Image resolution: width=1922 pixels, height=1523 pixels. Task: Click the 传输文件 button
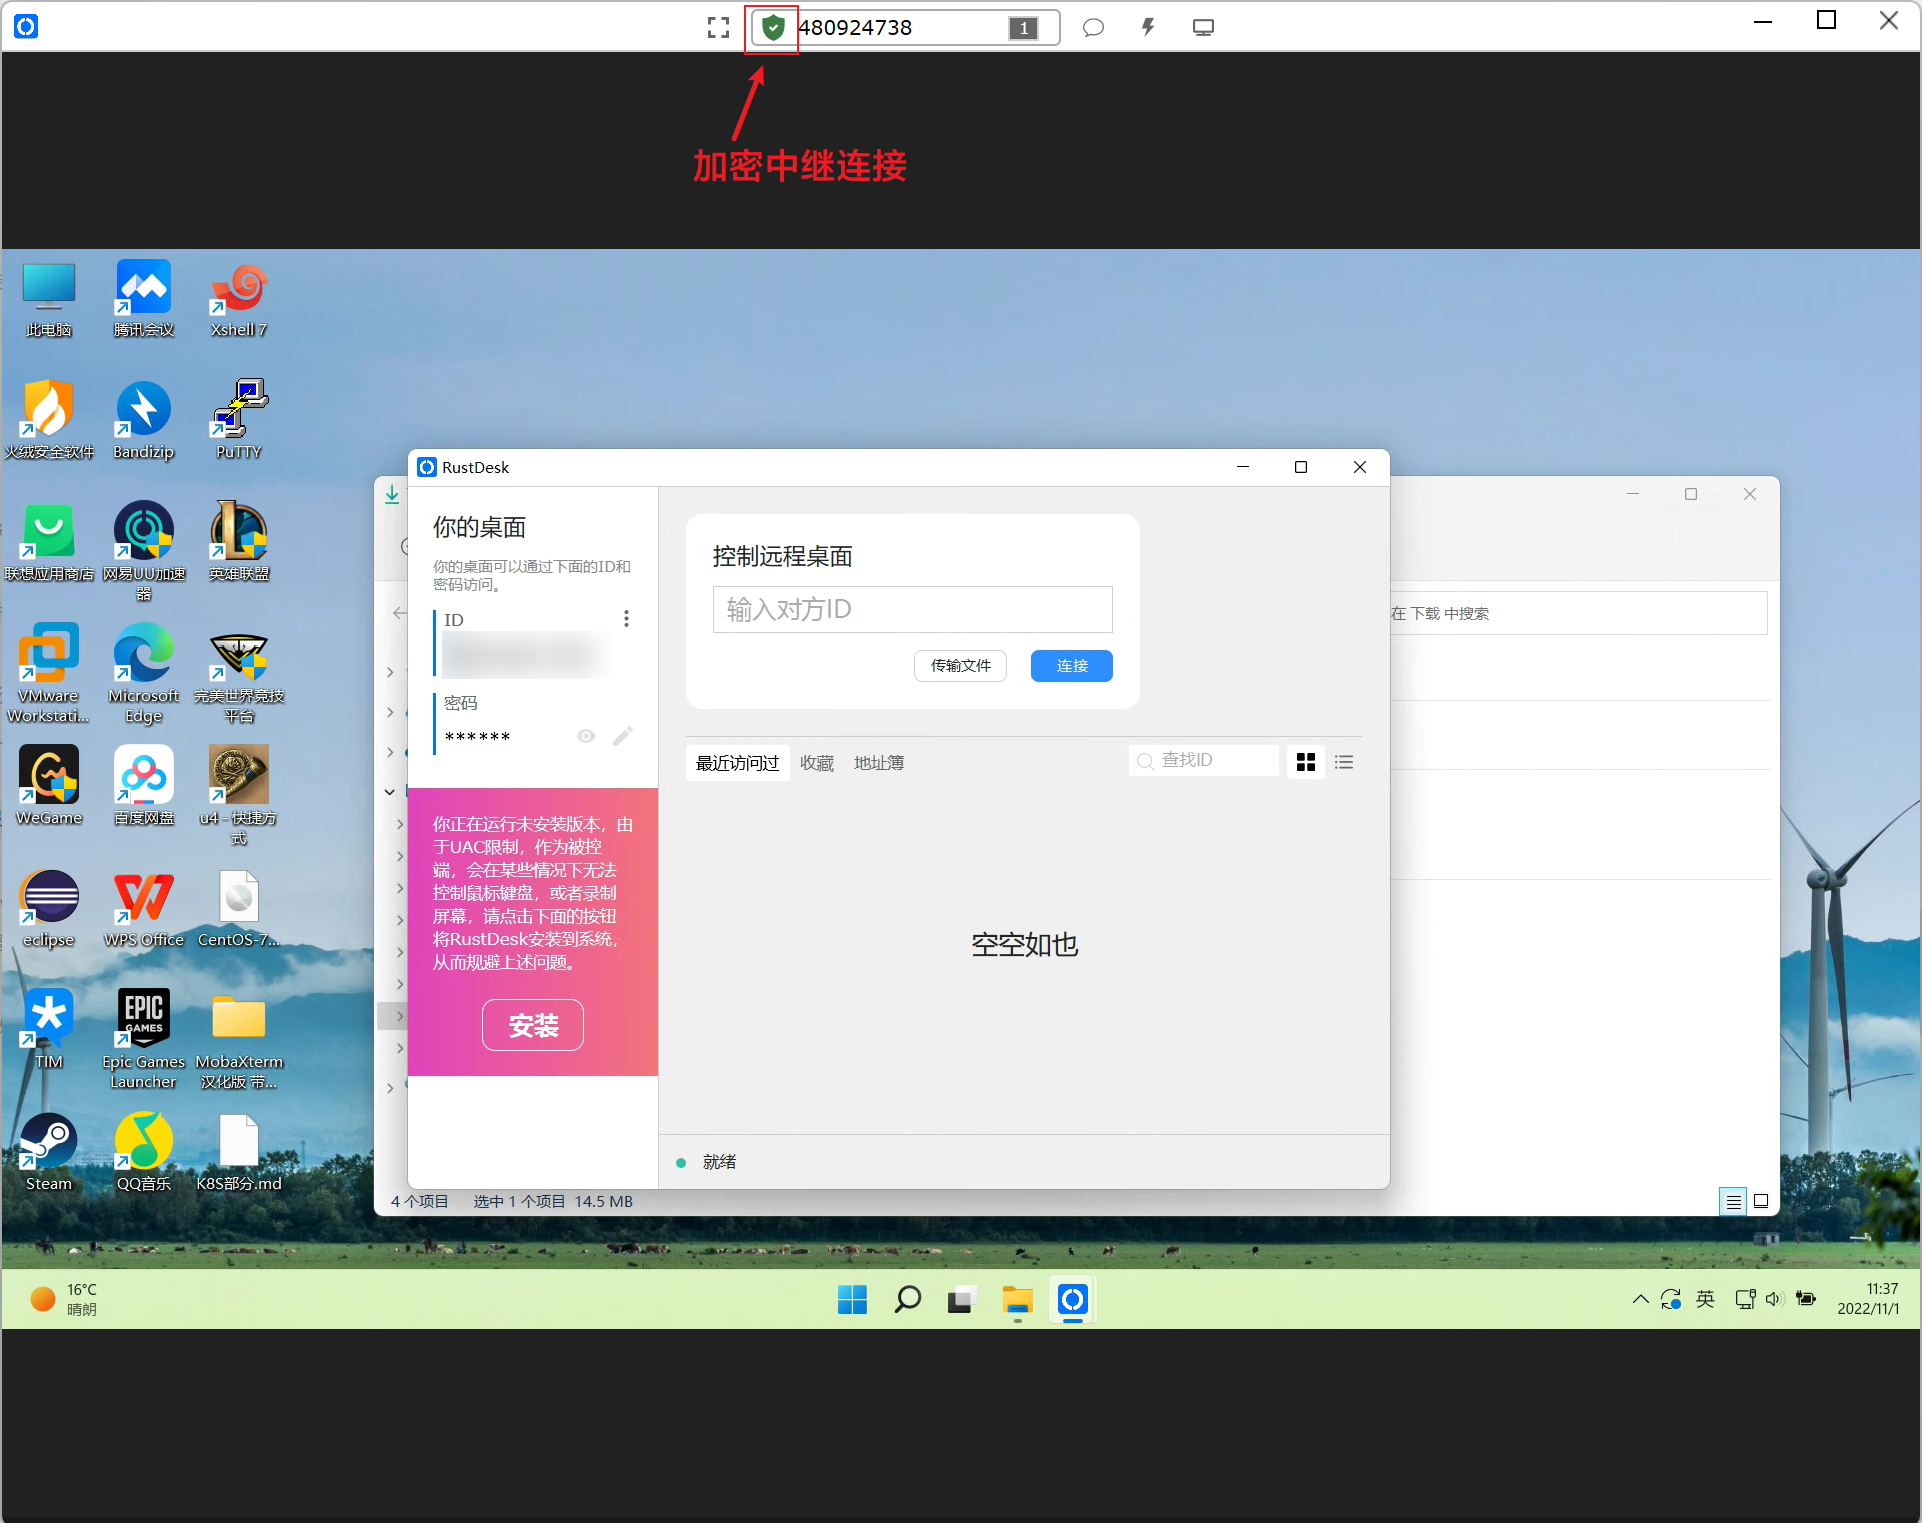click(960, 666)
